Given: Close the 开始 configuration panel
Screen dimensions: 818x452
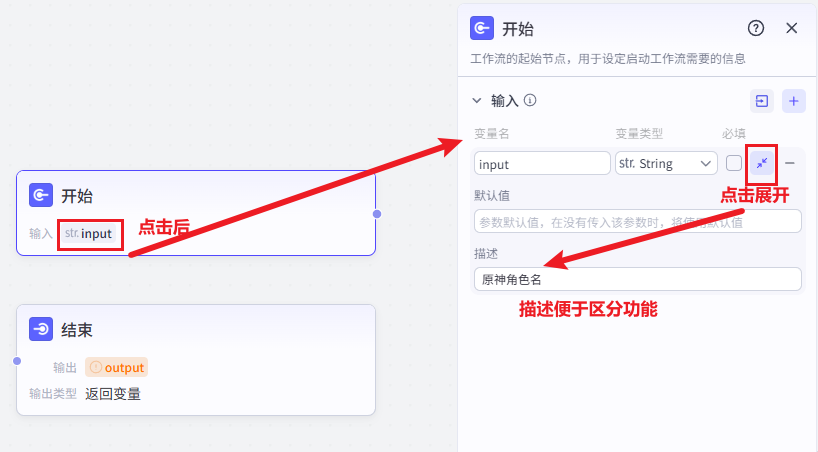Looking at the screenshot, I should coord(791,28).
